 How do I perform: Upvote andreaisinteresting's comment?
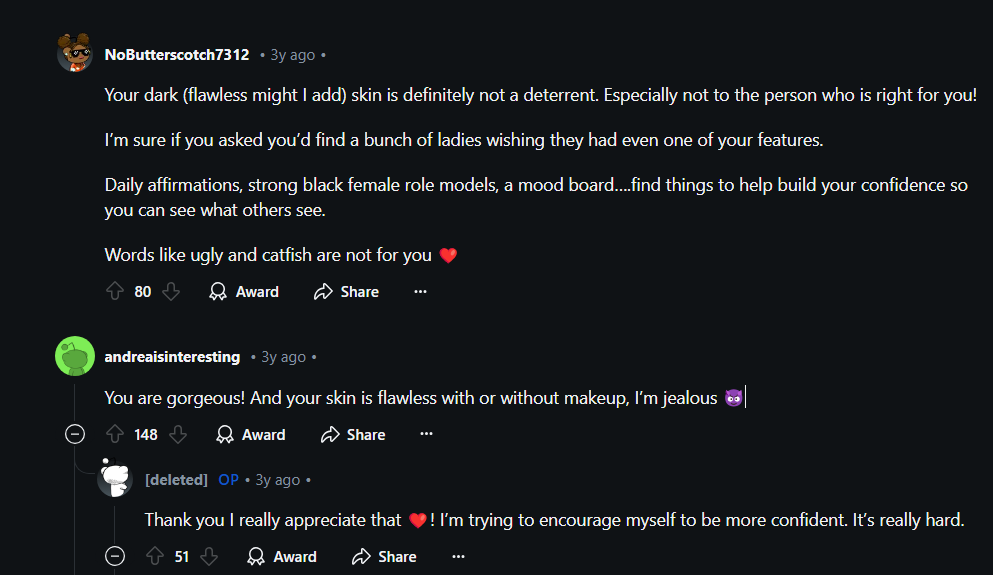pos(114,435)
